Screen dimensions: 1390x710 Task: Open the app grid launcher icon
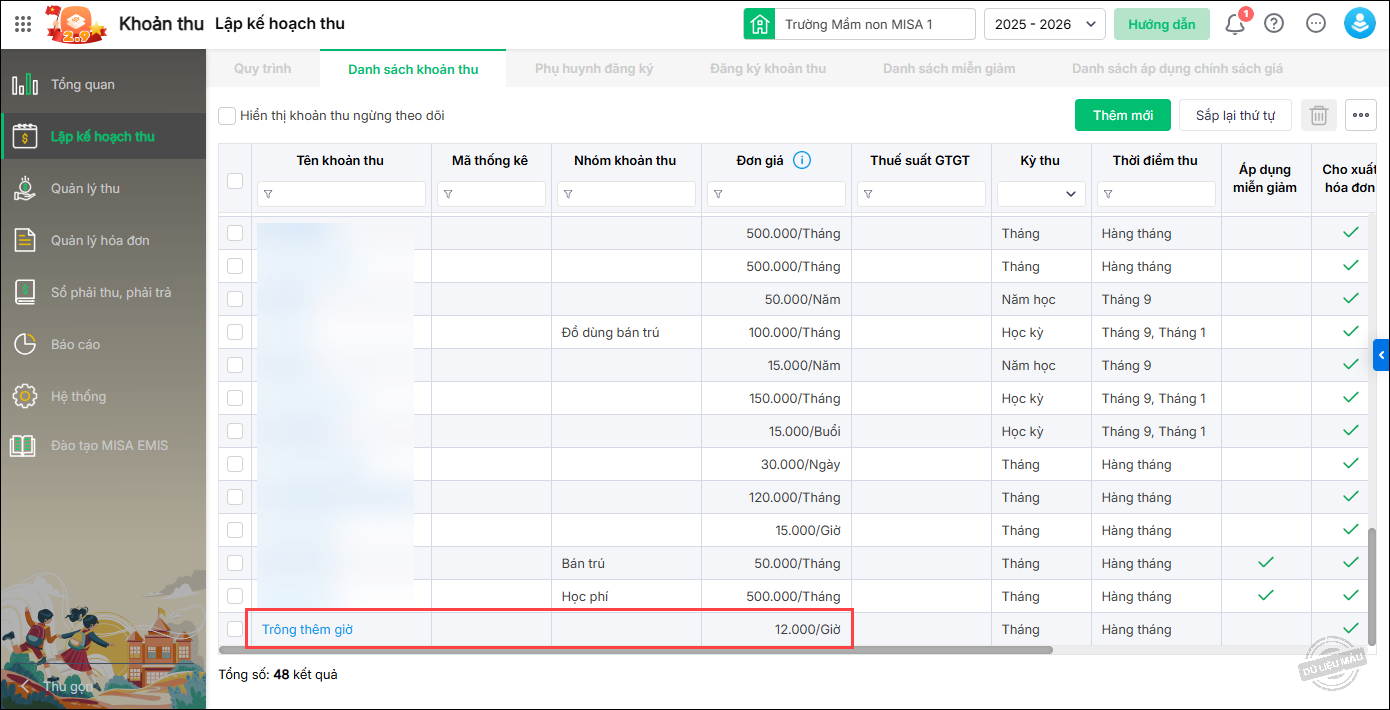23,24
